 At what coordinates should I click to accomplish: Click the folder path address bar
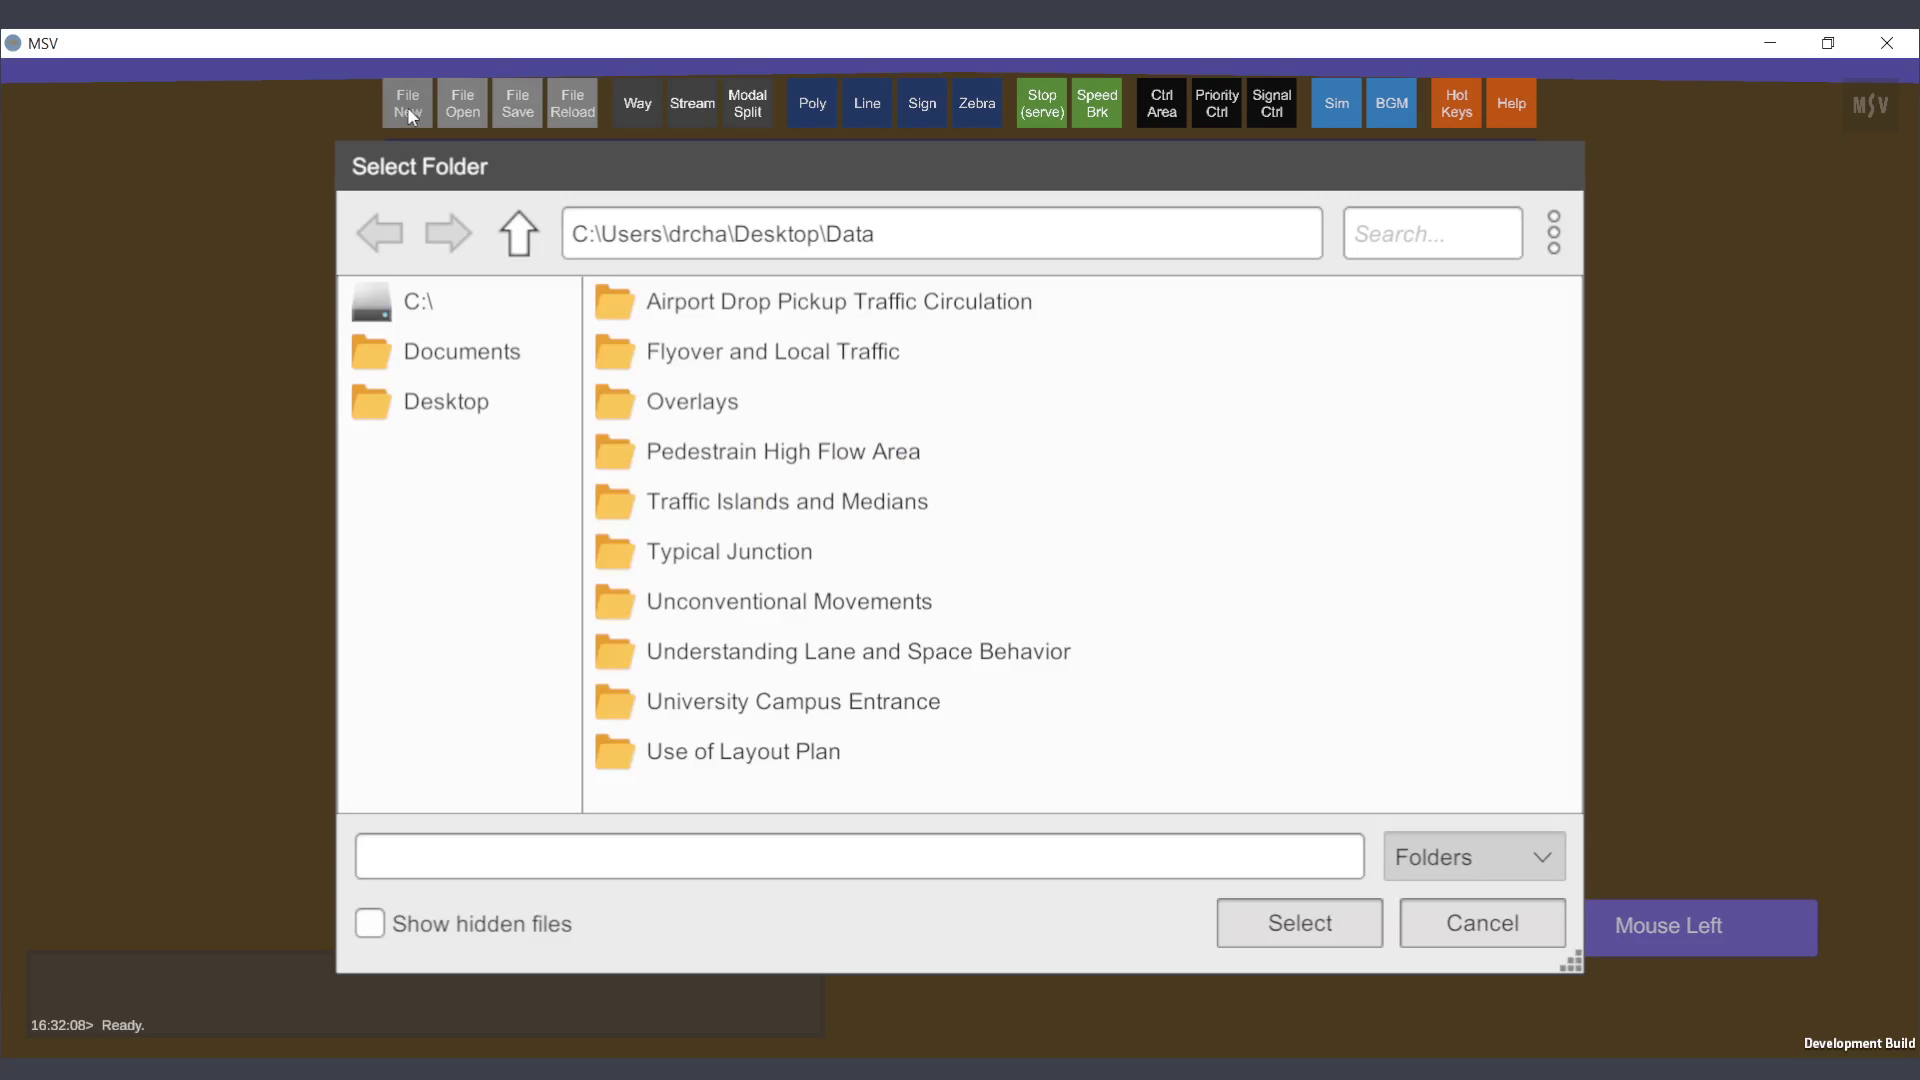pyautogui.click(x=941, y=234)
